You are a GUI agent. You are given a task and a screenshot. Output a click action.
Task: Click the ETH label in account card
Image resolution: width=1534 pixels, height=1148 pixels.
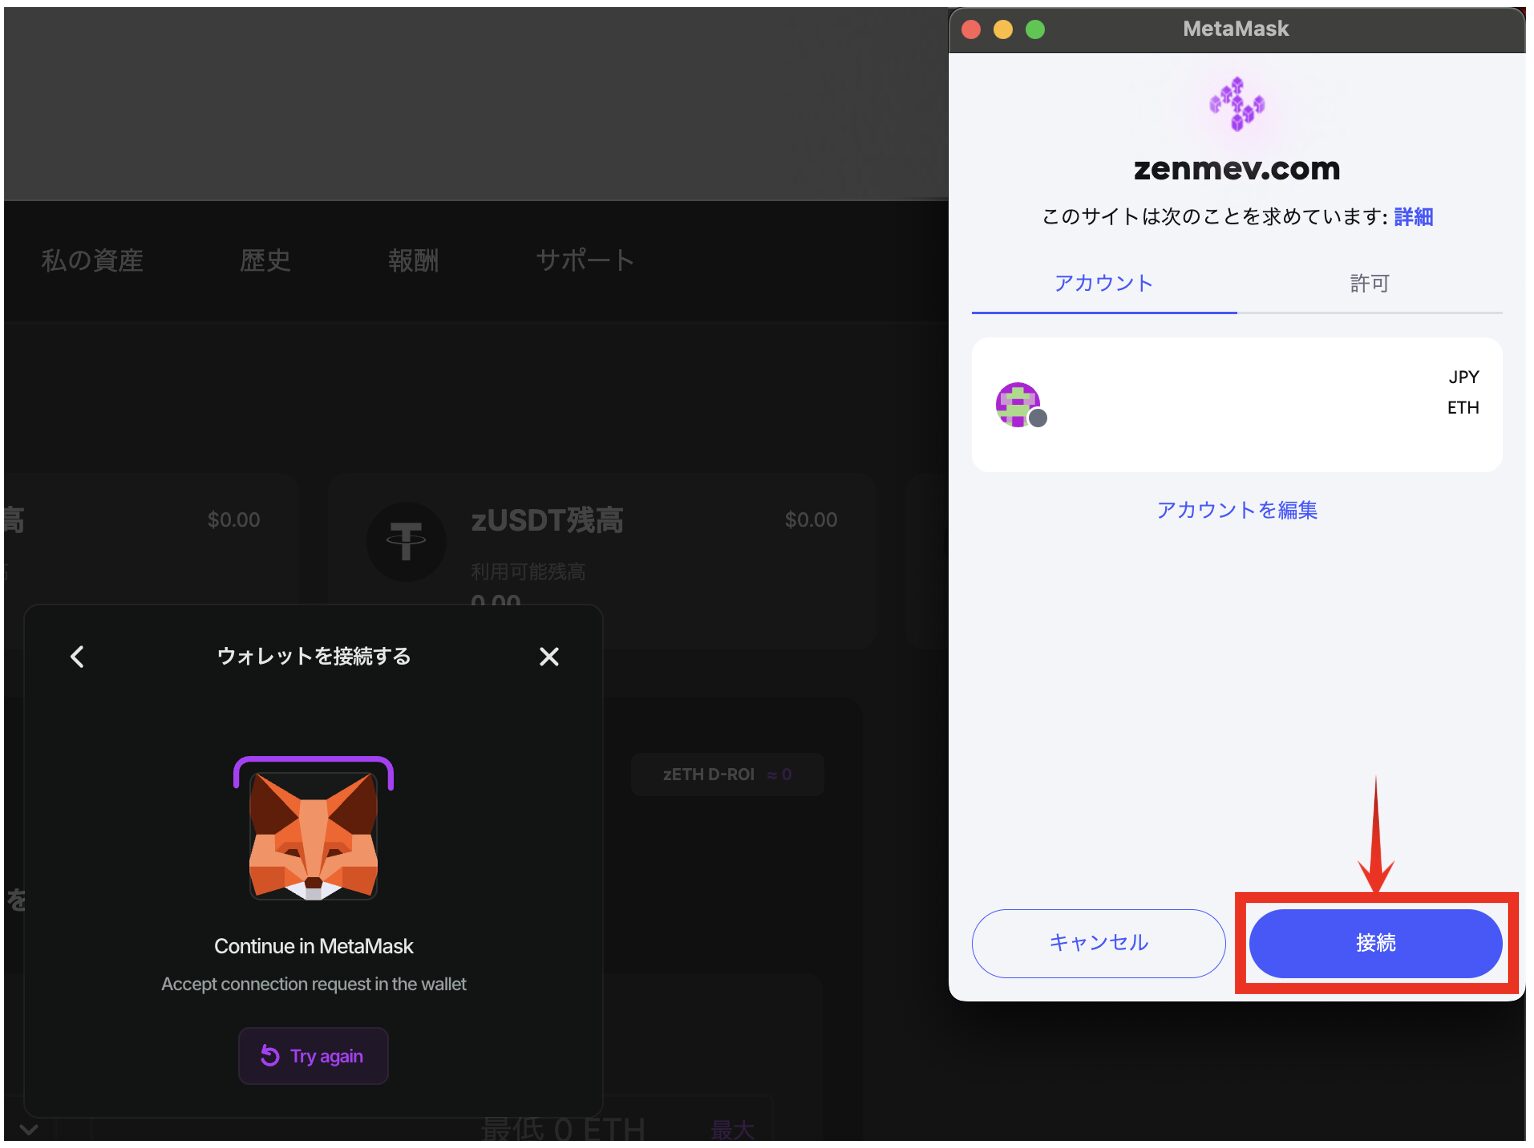1463,408
